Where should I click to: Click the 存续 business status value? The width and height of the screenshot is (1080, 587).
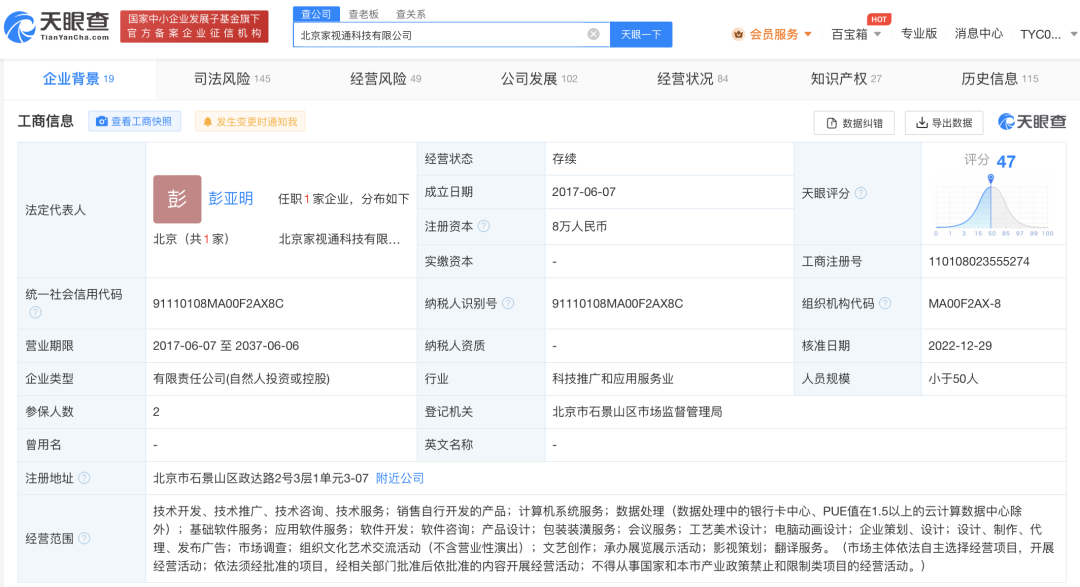564,159
